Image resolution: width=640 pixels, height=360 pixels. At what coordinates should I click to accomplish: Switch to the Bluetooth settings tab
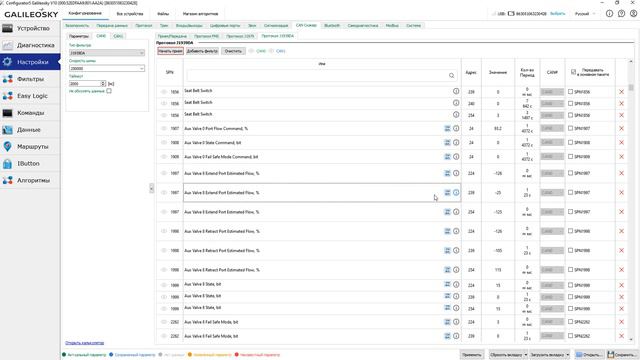tap(332, 25)
